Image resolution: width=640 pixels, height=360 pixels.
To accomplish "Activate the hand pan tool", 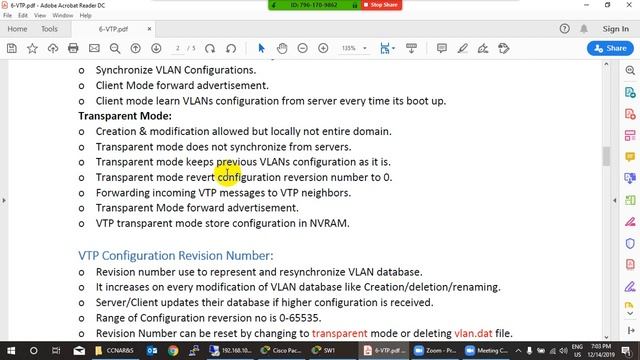I will (x=282, y=49).
